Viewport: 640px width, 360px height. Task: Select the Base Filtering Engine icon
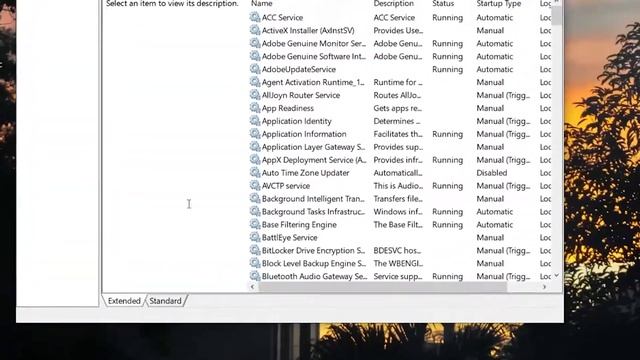255,224
